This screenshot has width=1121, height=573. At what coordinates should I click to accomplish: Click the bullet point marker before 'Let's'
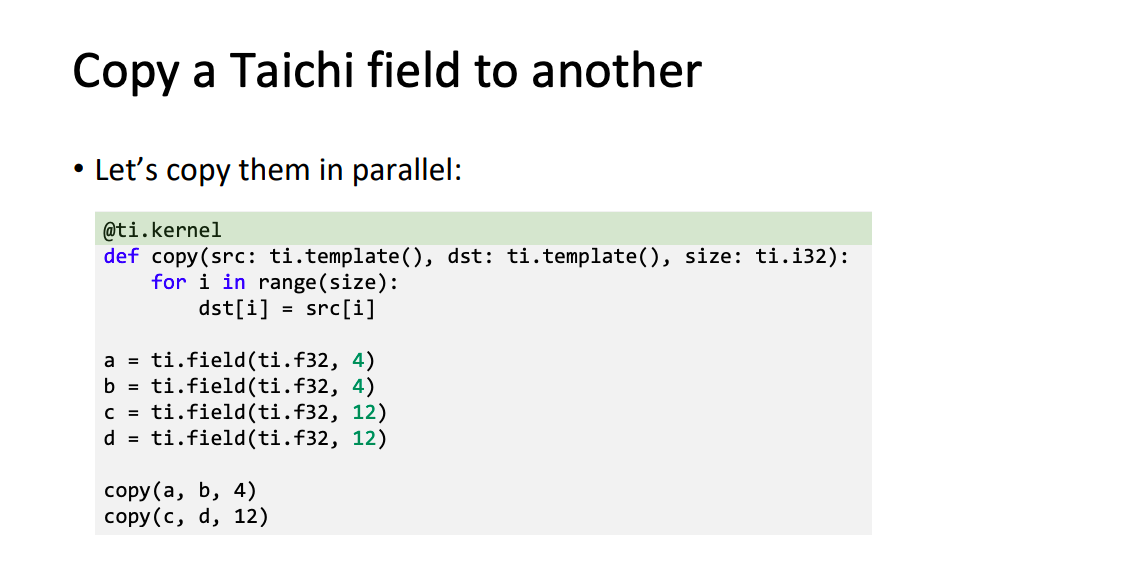pos(78,170)
